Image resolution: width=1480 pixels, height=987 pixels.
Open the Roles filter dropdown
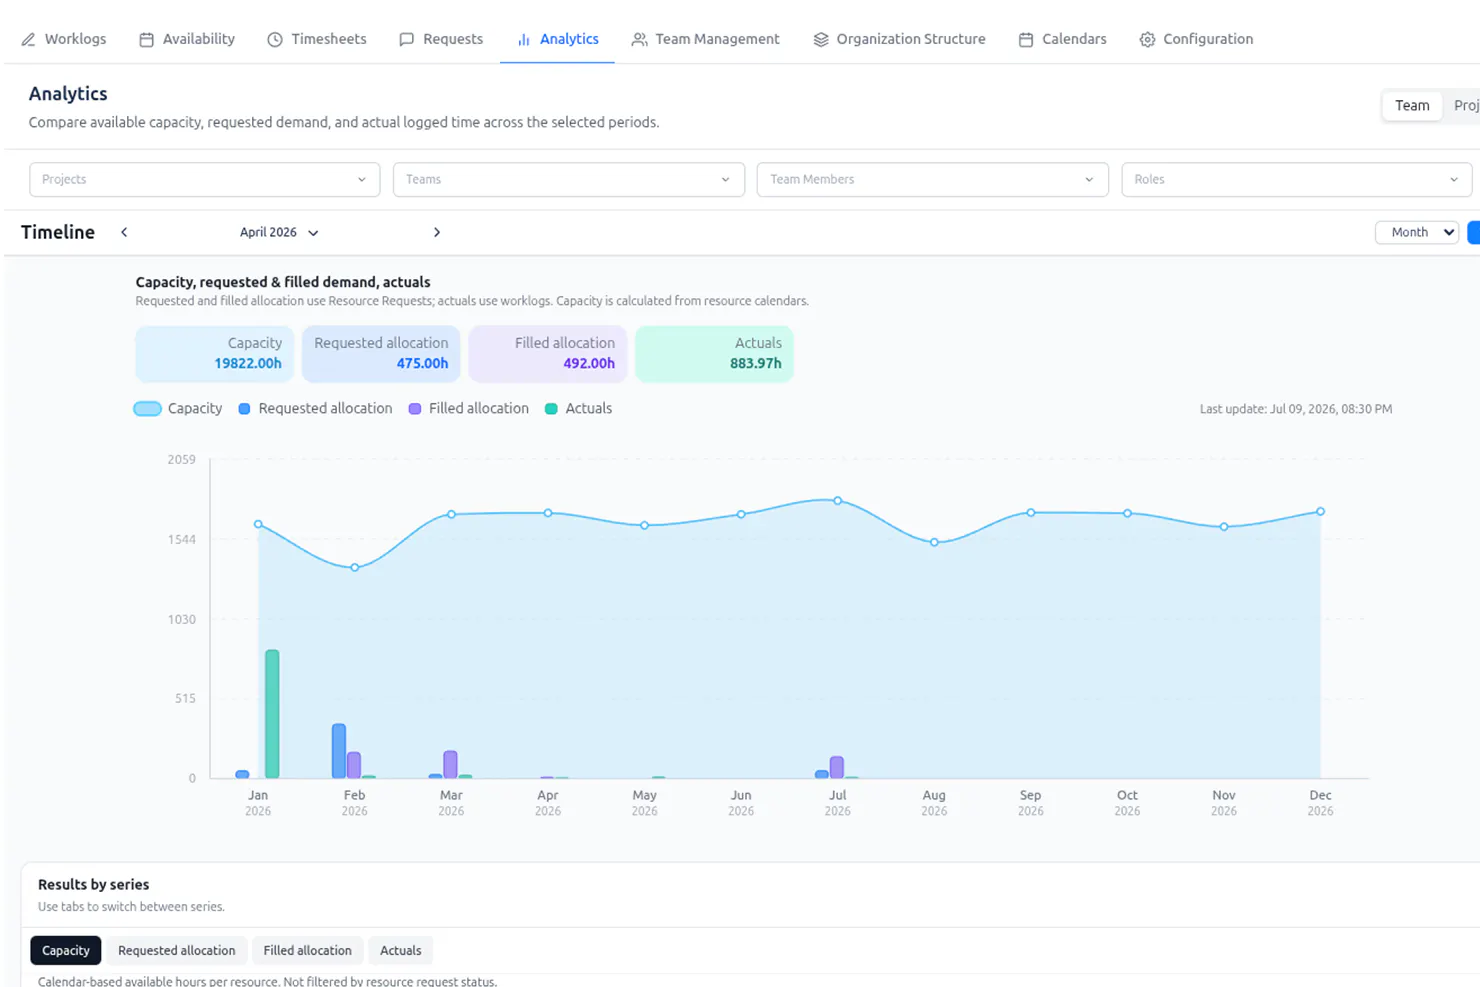[x=1296, y=180]
